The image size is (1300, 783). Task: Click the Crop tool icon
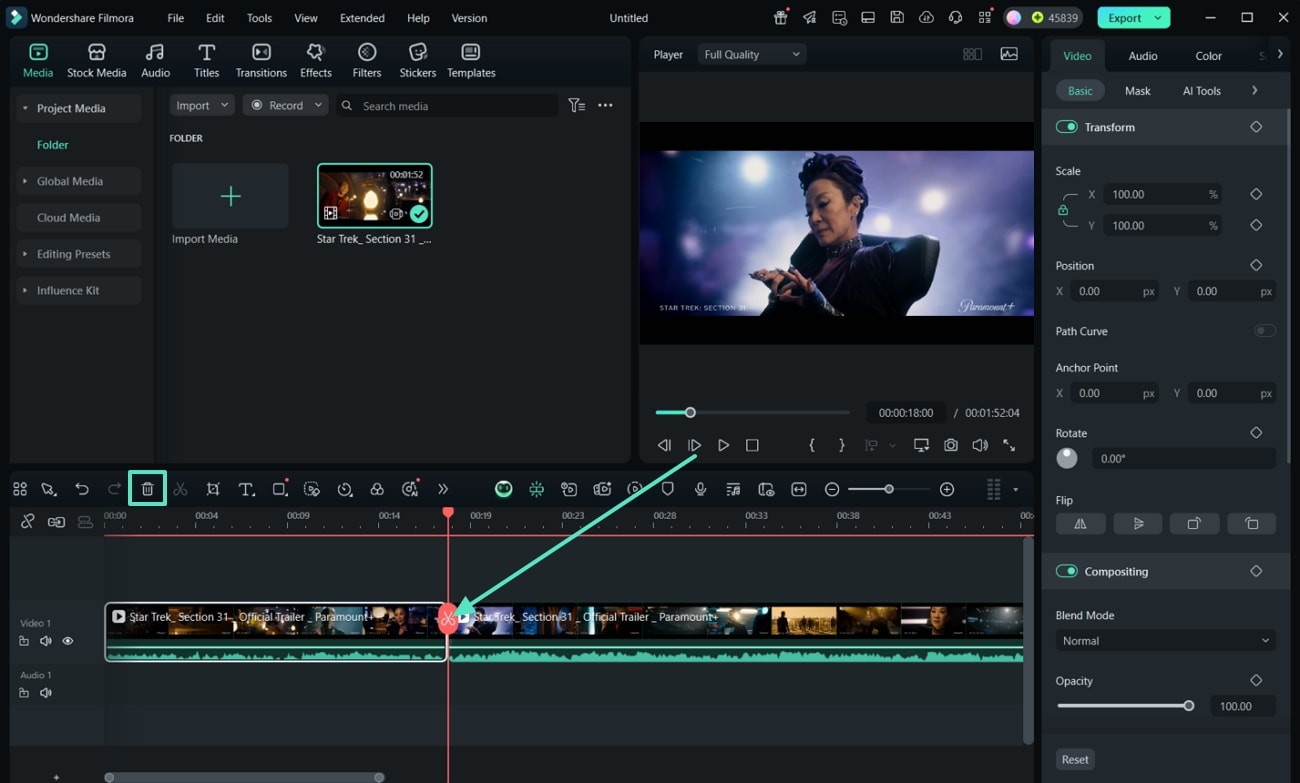pyautogui.click(x=213, y=489)
